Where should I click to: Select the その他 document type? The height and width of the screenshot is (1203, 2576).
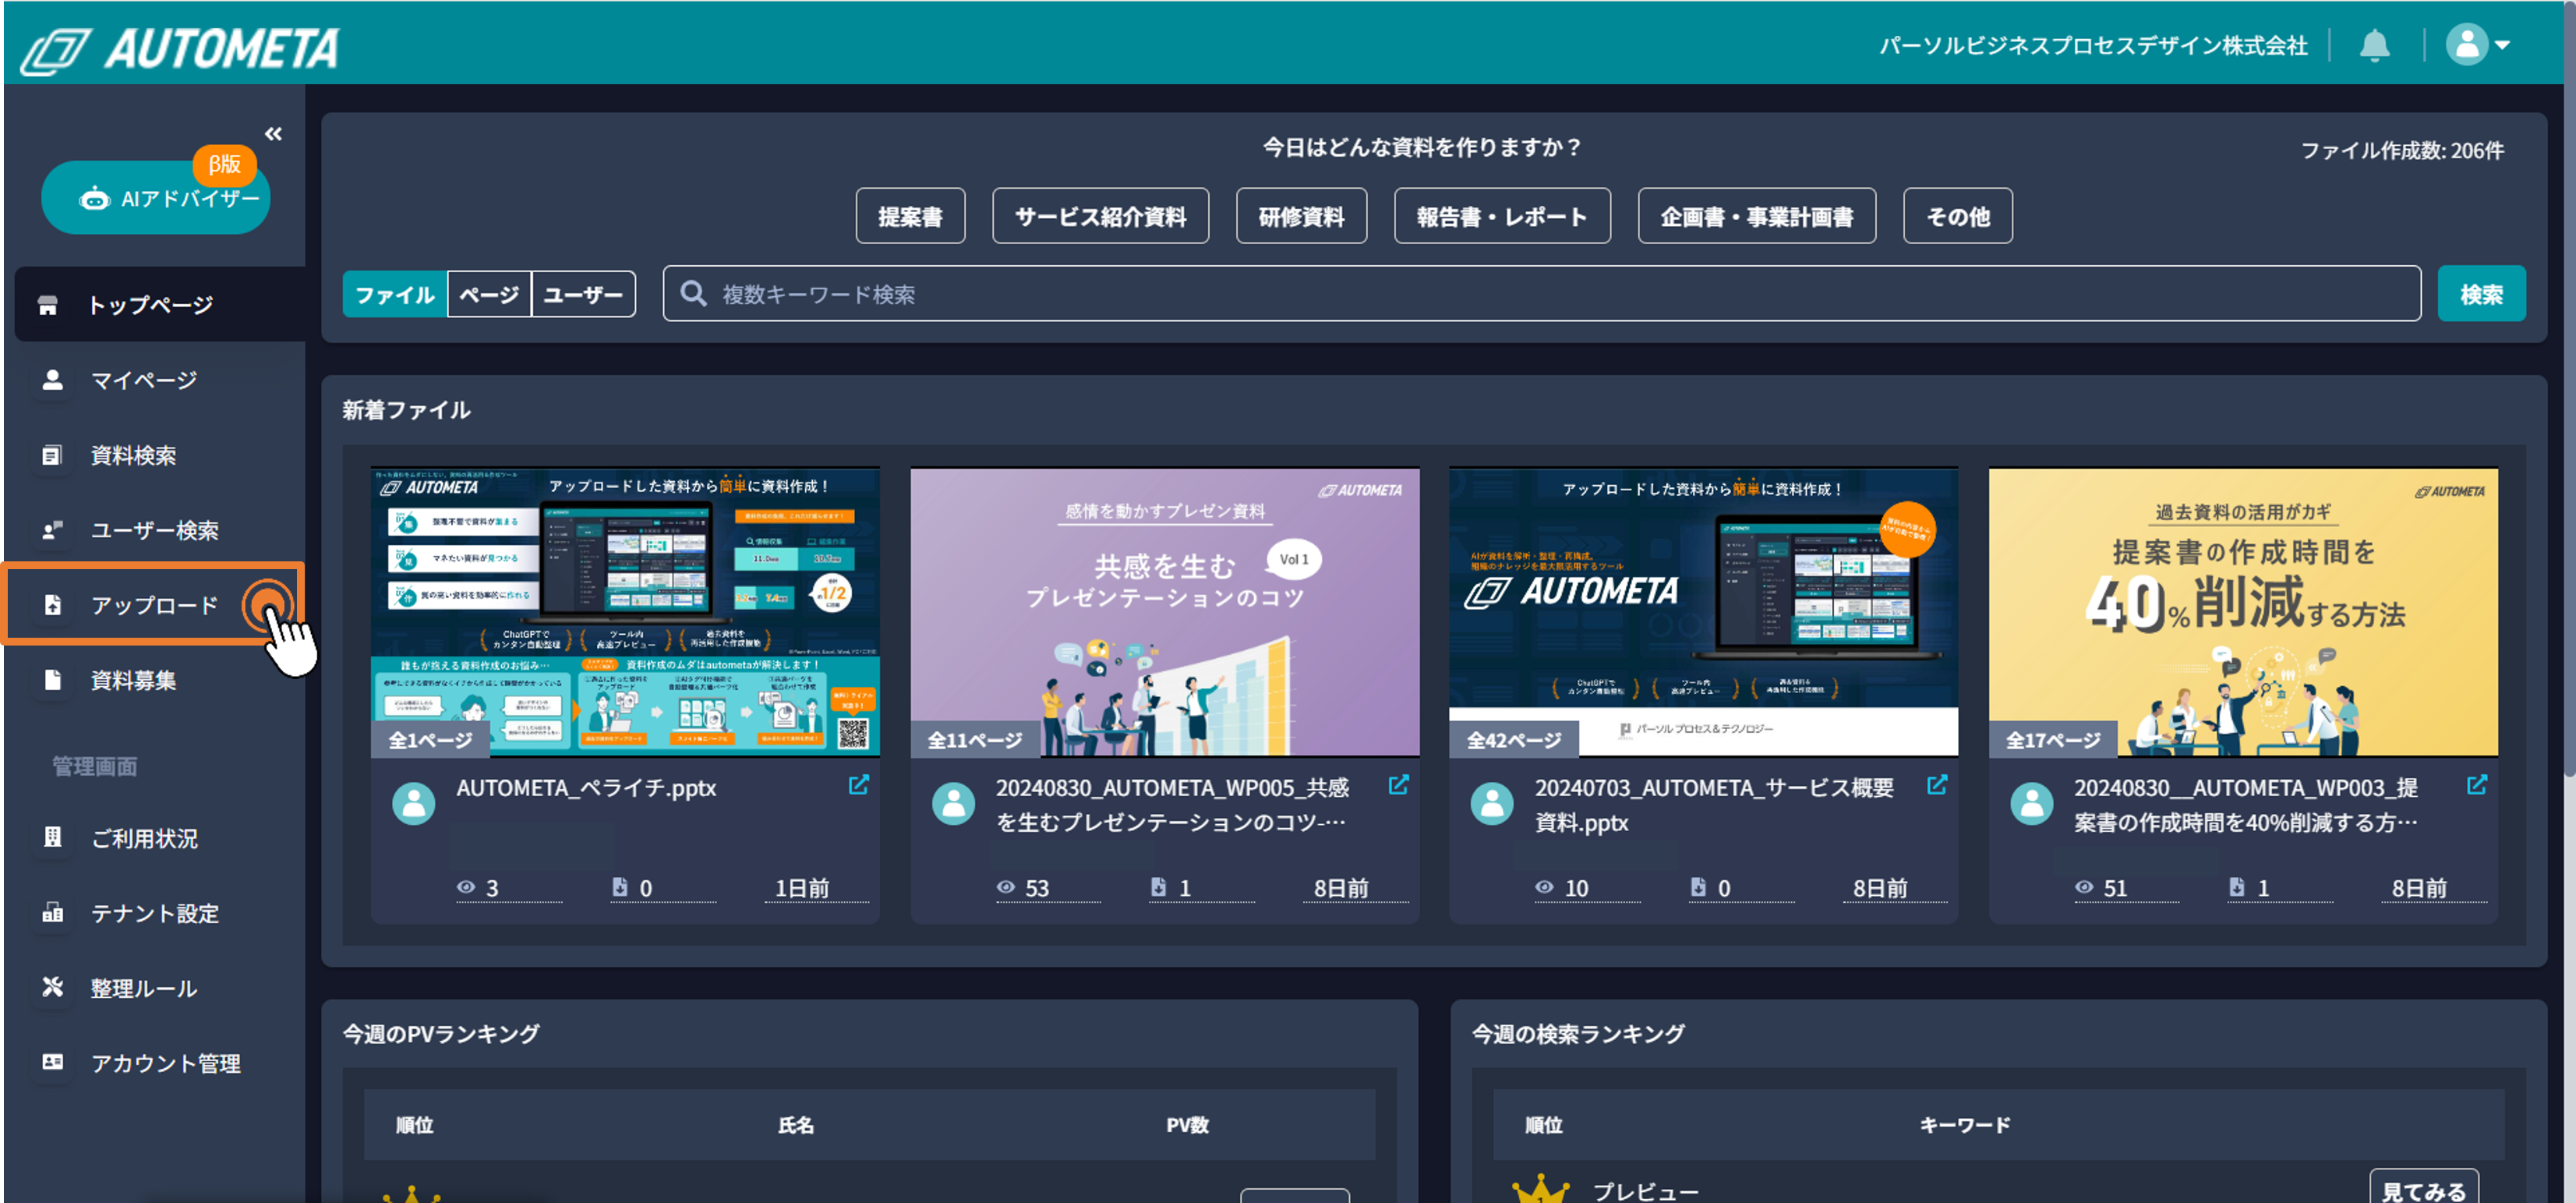[x=1957, y=216]
